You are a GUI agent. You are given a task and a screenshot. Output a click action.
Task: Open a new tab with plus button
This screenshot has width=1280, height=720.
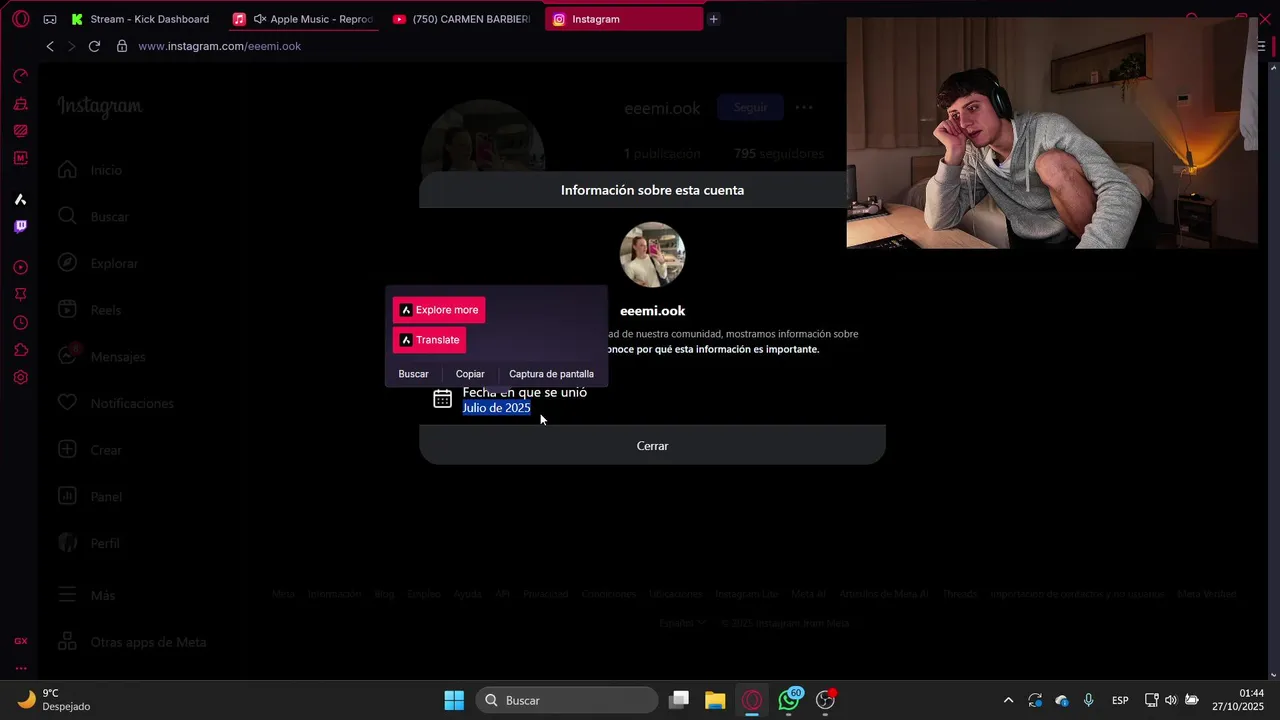713,19
